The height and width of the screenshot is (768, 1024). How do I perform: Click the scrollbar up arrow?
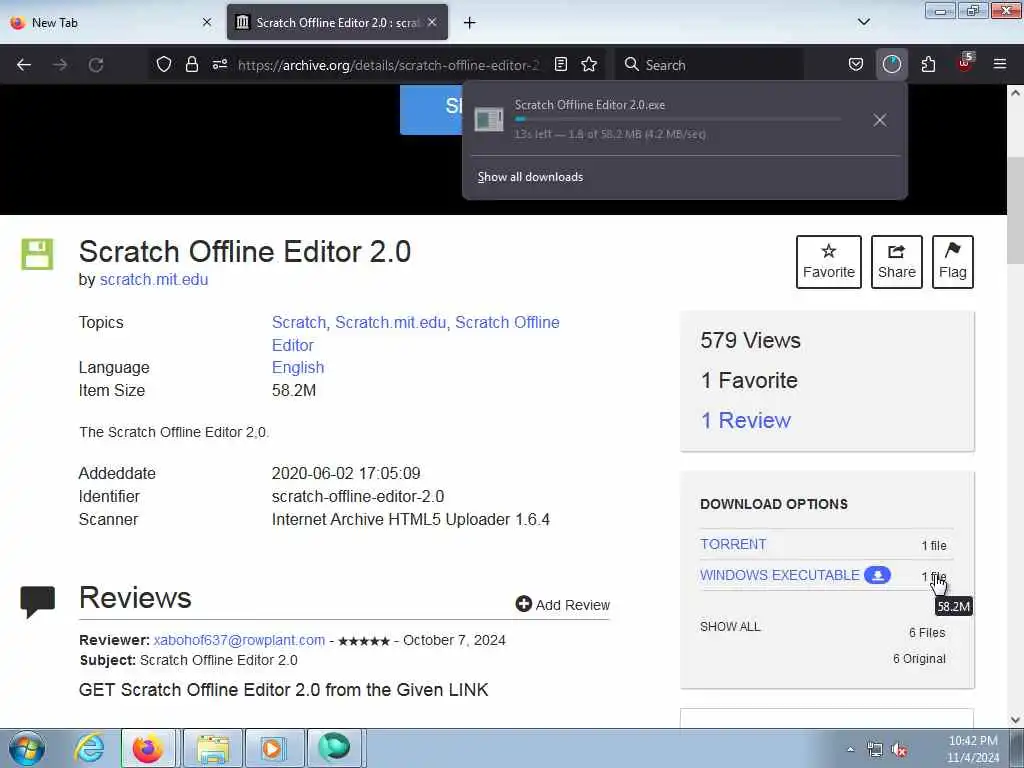point(1015,93)
